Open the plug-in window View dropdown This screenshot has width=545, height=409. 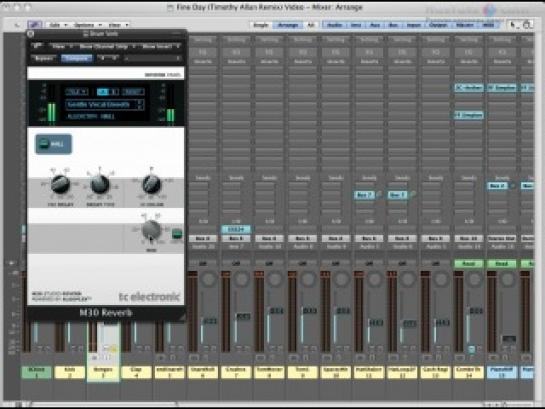pyautogui.click(x=62, y=46)
